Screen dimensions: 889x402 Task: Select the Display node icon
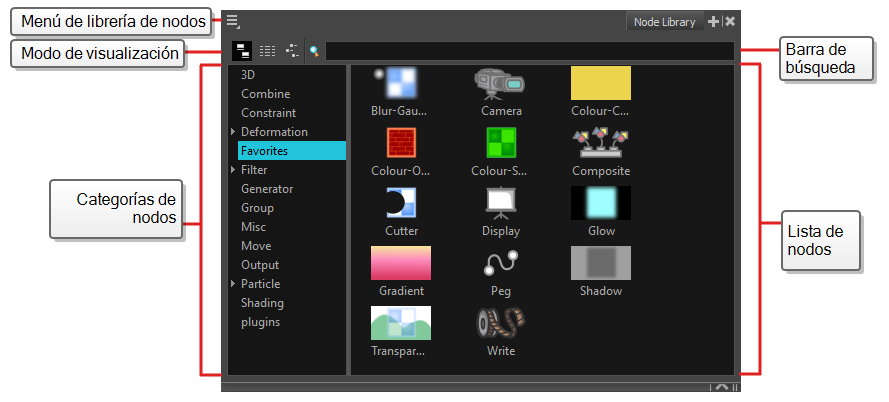click(501, 203)
